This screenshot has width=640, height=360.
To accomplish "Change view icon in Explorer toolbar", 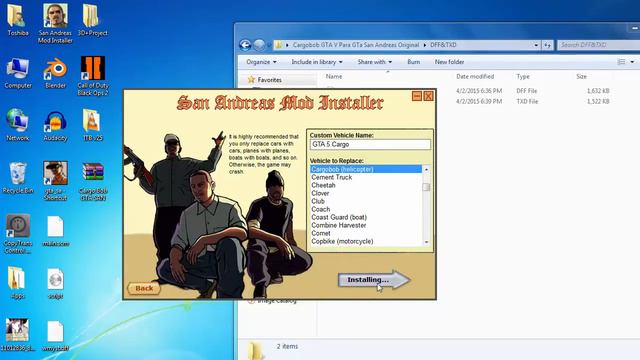I will point(622,62).
